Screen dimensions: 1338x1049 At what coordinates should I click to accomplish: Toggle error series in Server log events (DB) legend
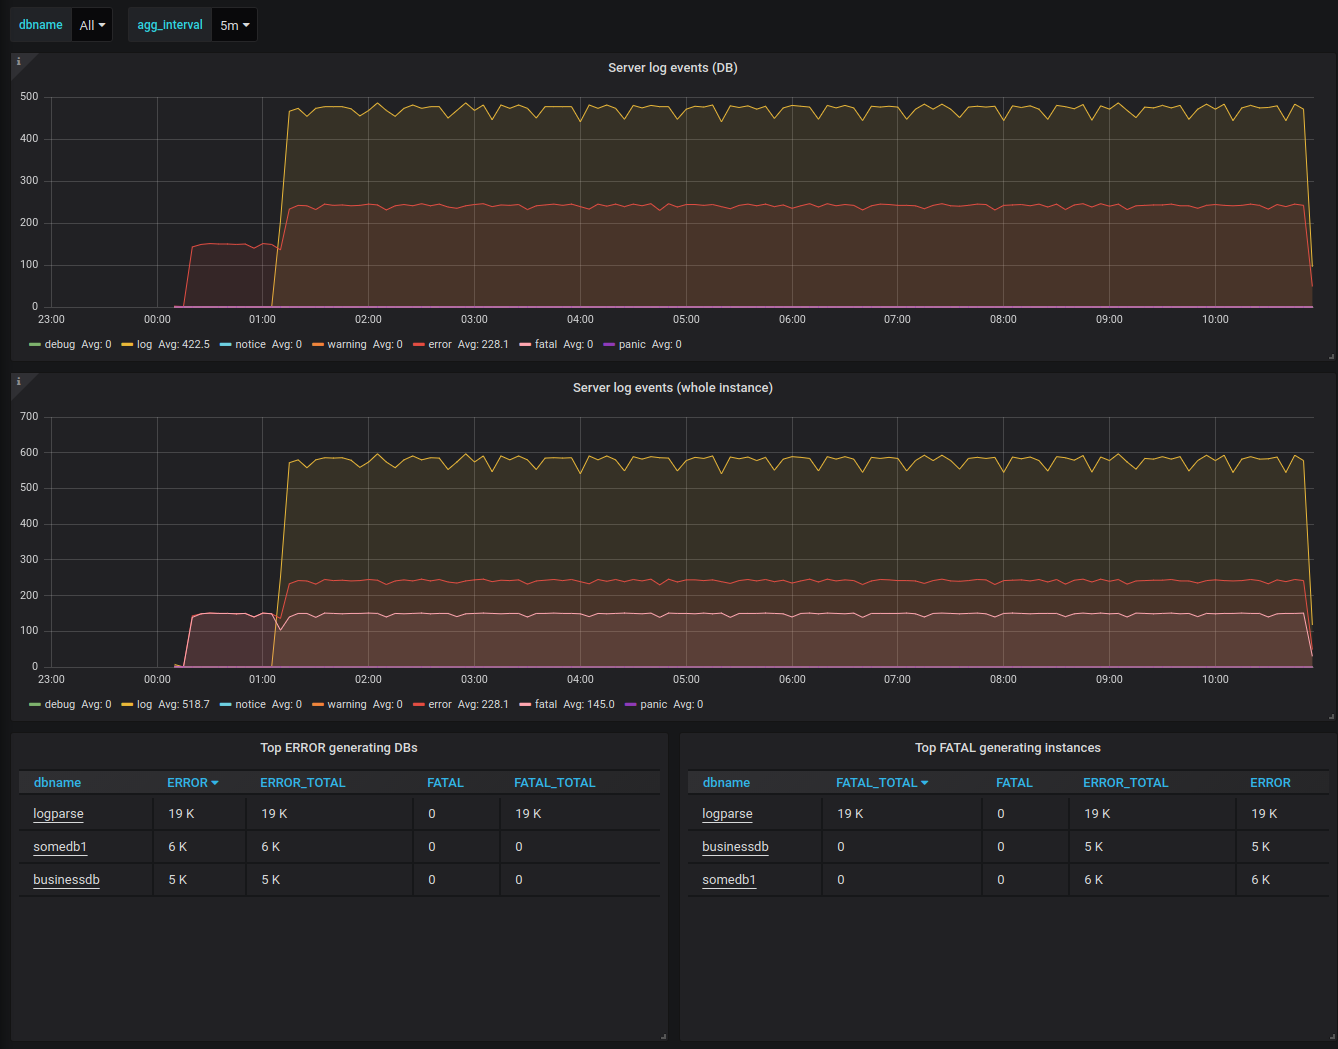click(440, 345)
